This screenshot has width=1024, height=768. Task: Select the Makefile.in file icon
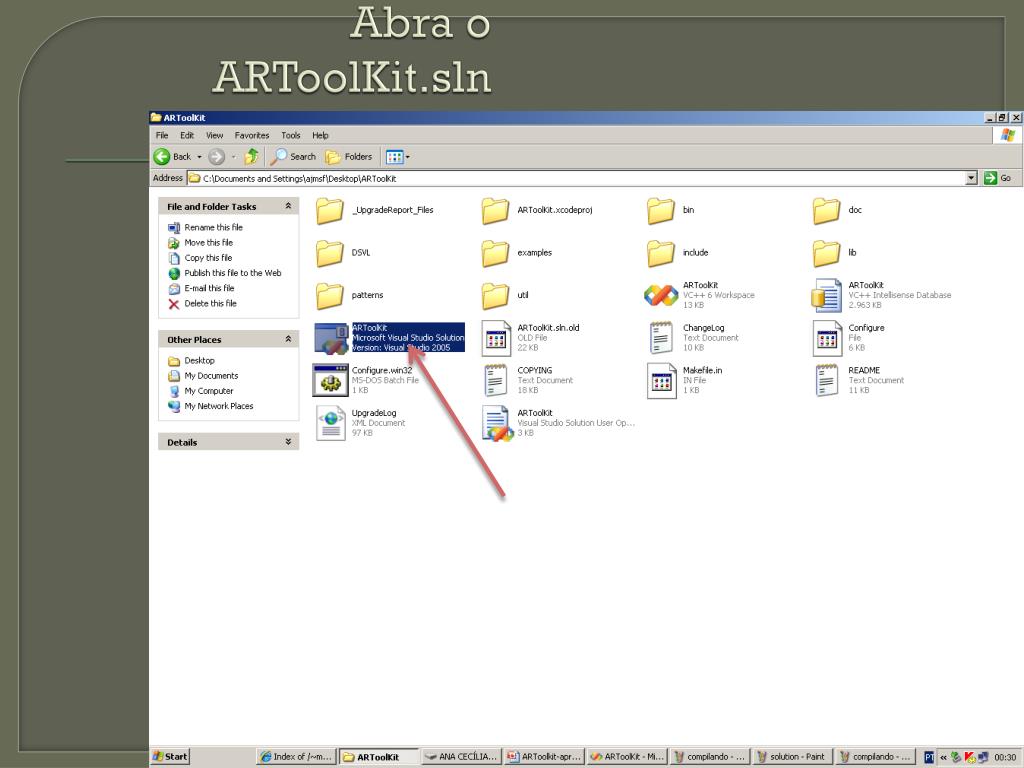pyautogui.click(x=662, y=380)
